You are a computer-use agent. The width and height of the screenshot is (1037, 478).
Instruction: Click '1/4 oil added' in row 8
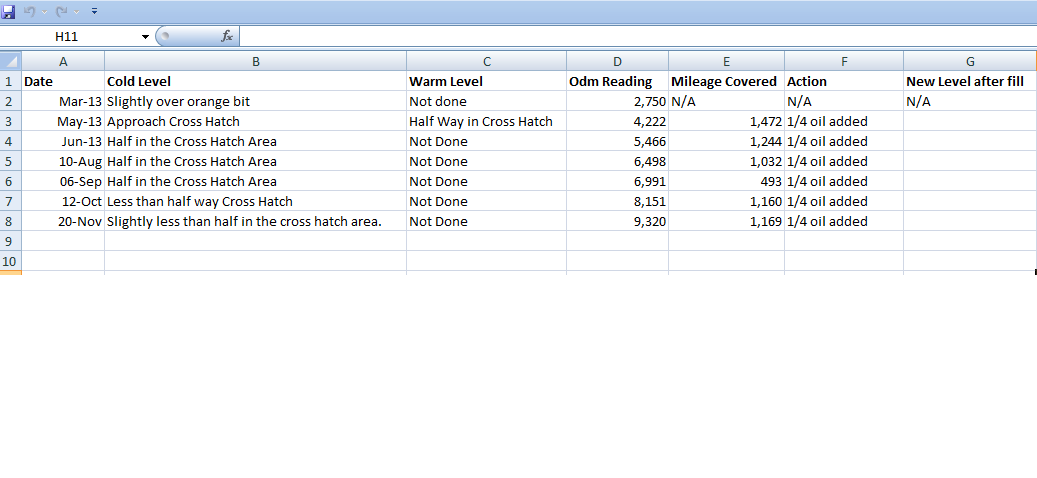(845, 221)
